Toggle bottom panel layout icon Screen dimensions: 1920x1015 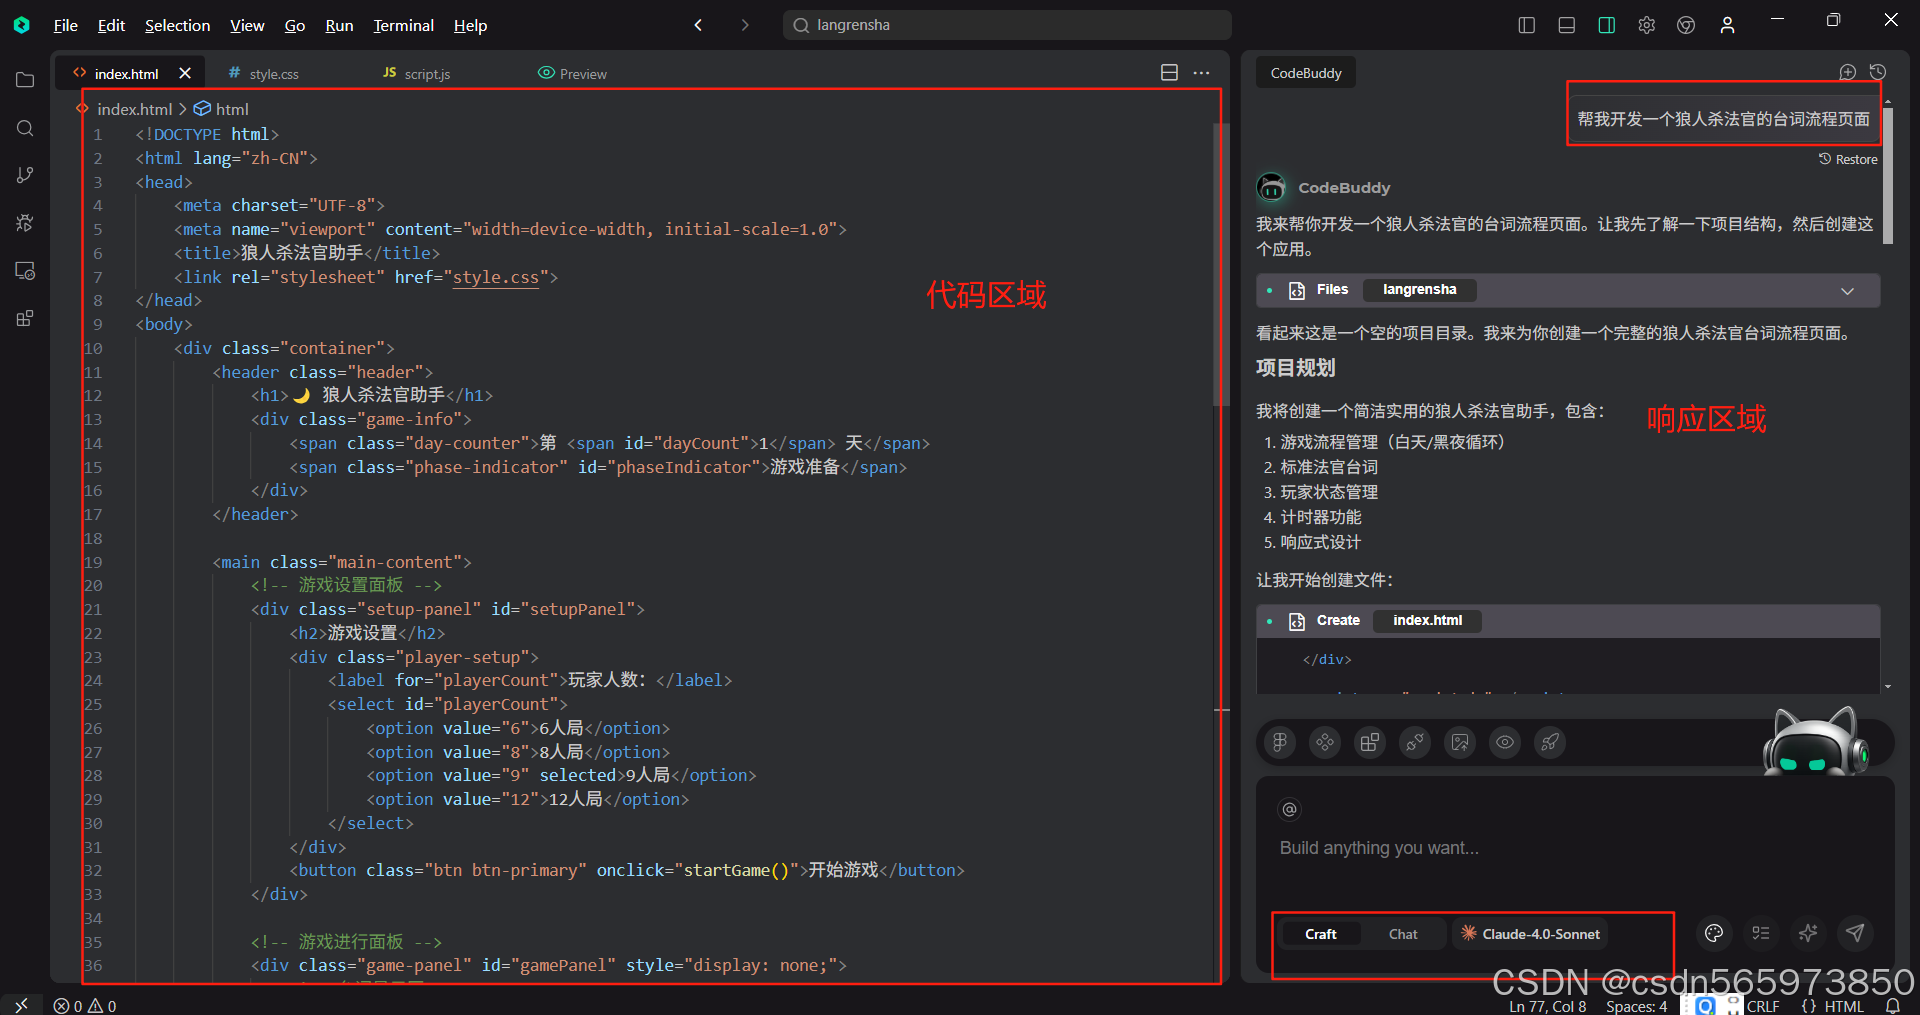click(1566, 25)
